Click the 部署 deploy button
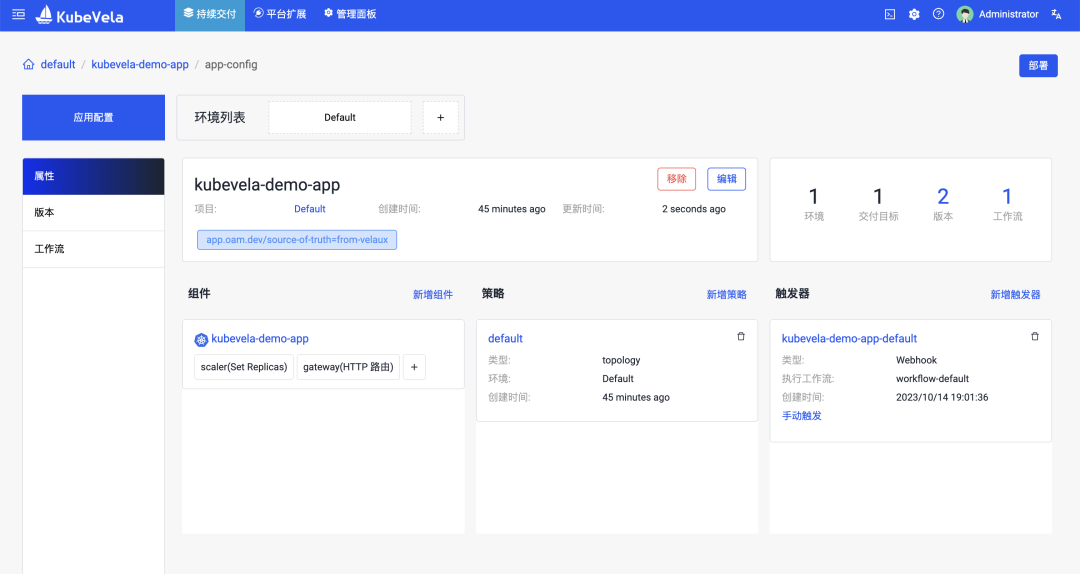 pyautogui.click(x=1039, y=65)
